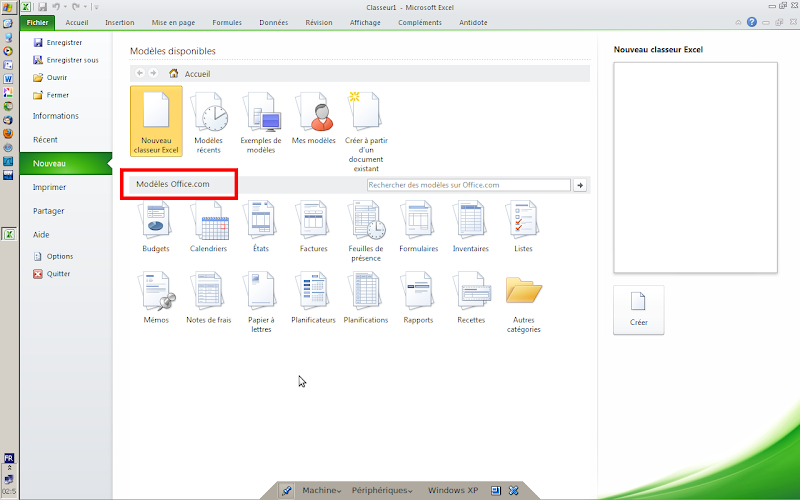Image resolution: width=800 pixels, height=500 pixels.
Task: Click the back arrow in templates navigation
Action: 140,73
